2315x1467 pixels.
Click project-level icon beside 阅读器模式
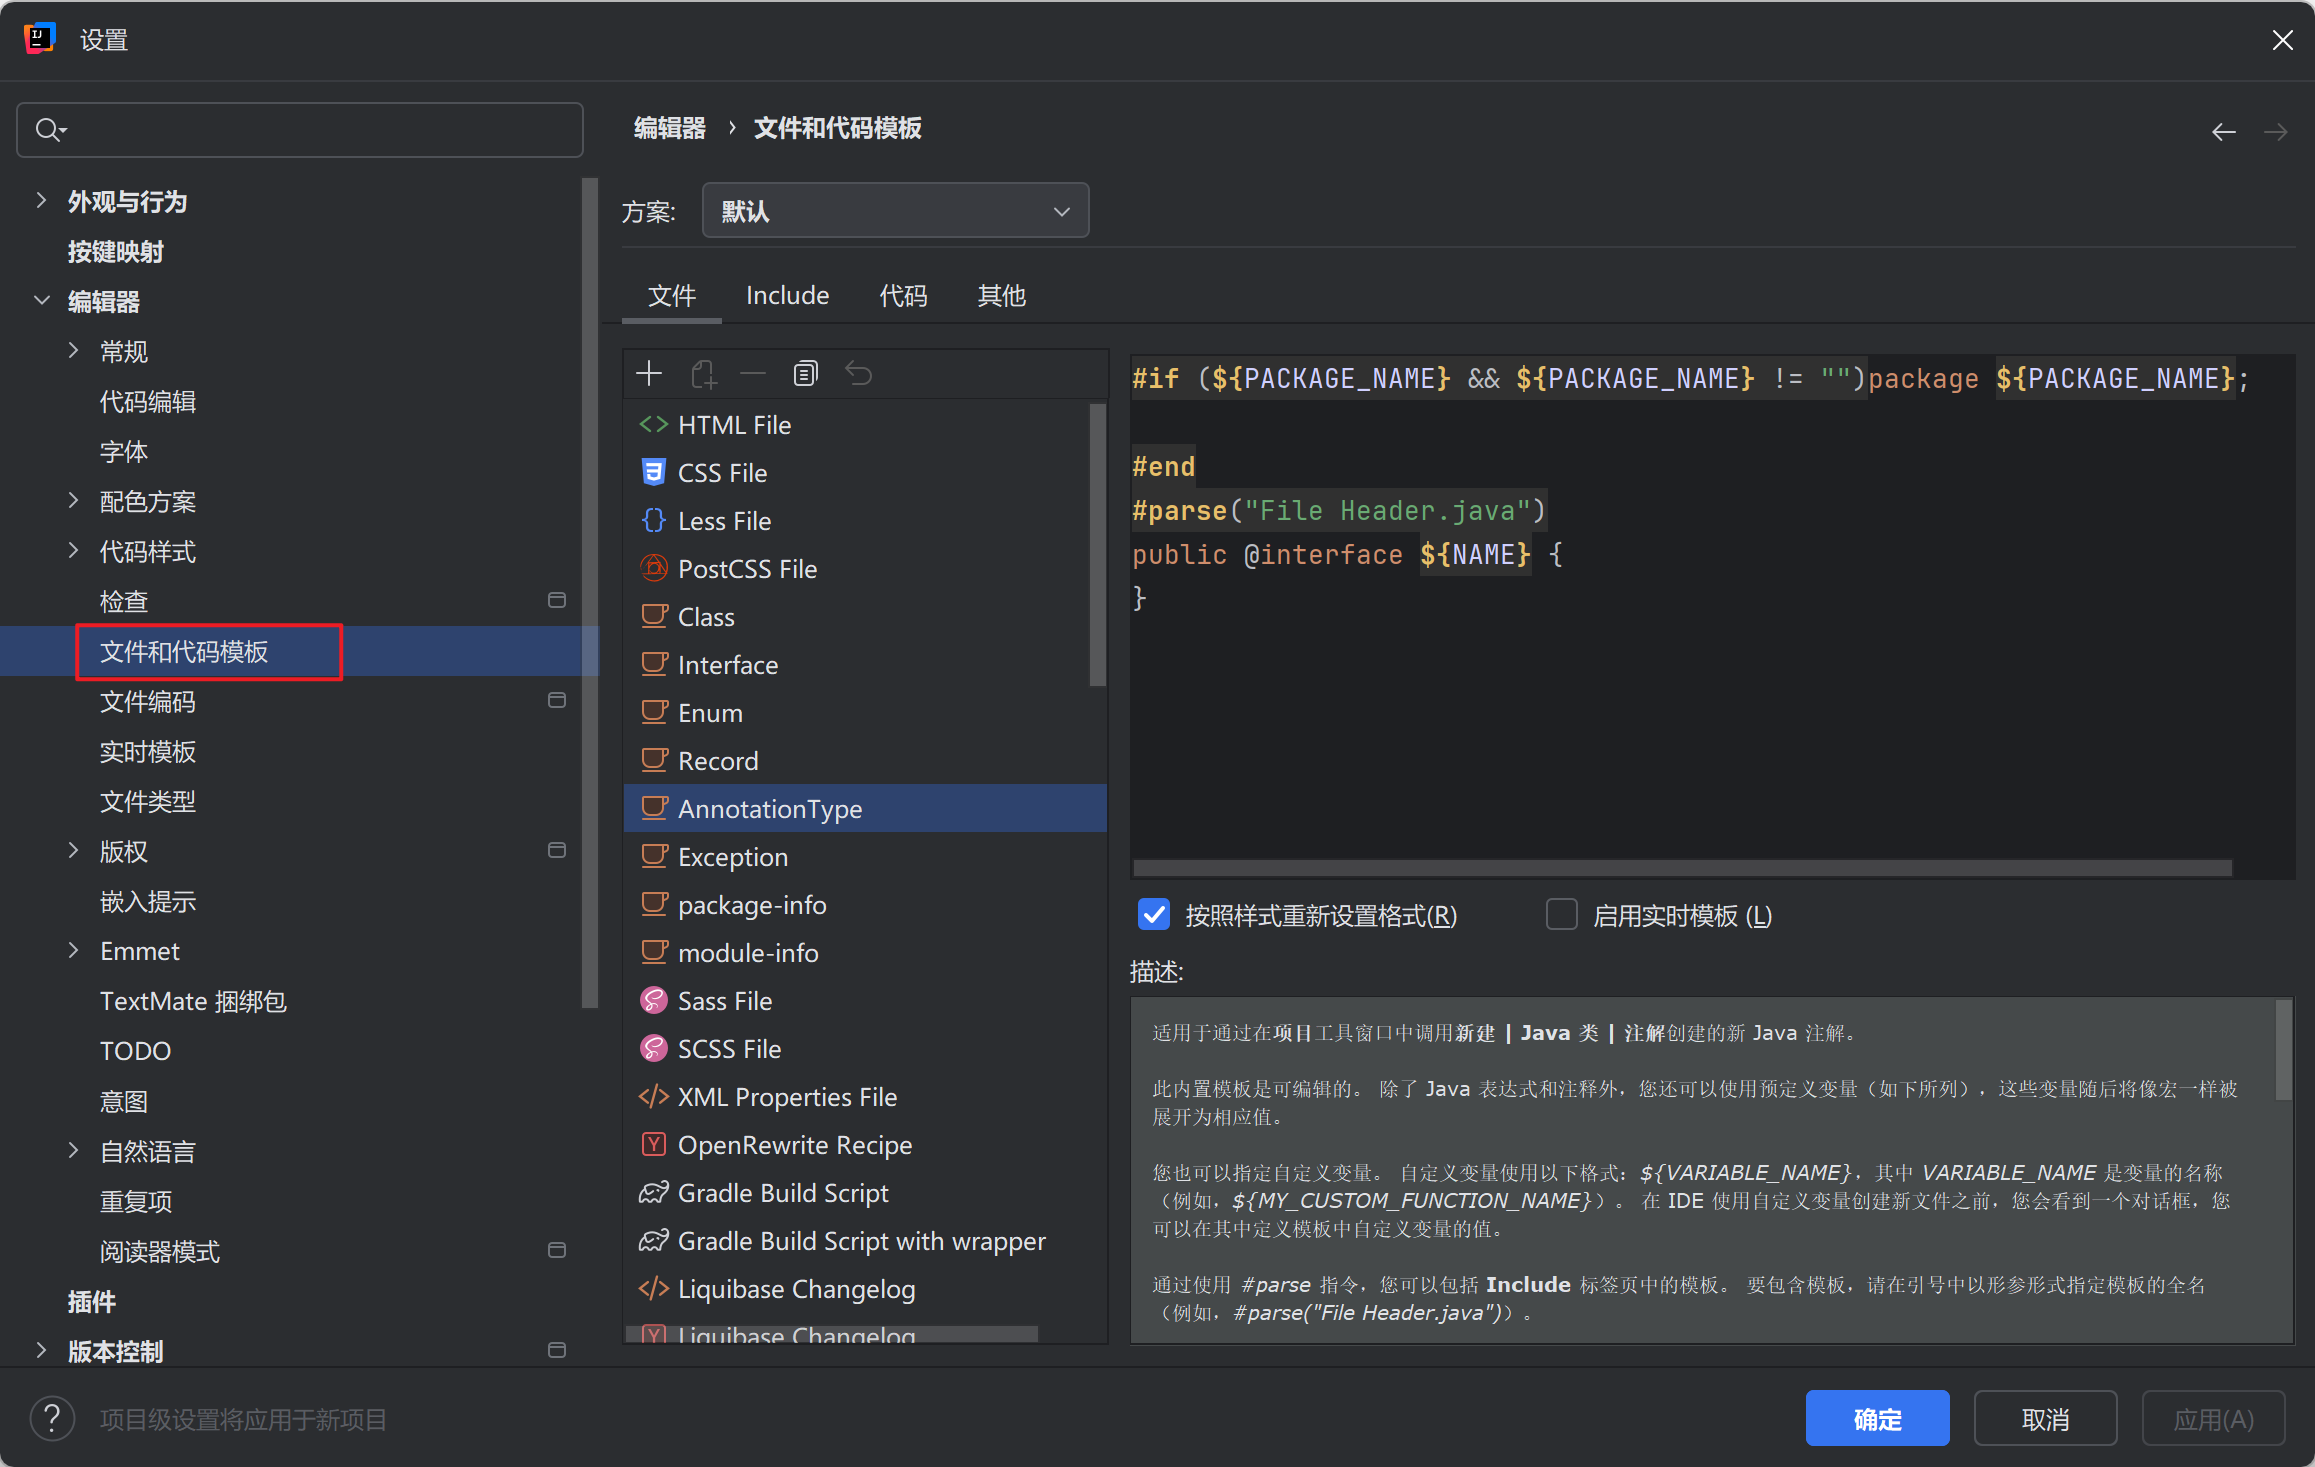(557, 1250)
